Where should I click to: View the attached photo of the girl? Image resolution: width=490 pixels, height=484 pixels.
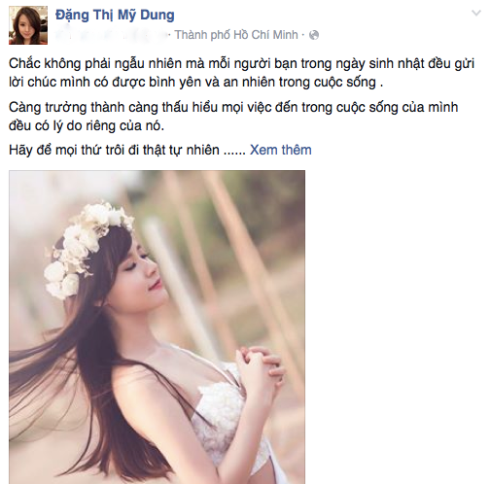(x=157, y=327)
